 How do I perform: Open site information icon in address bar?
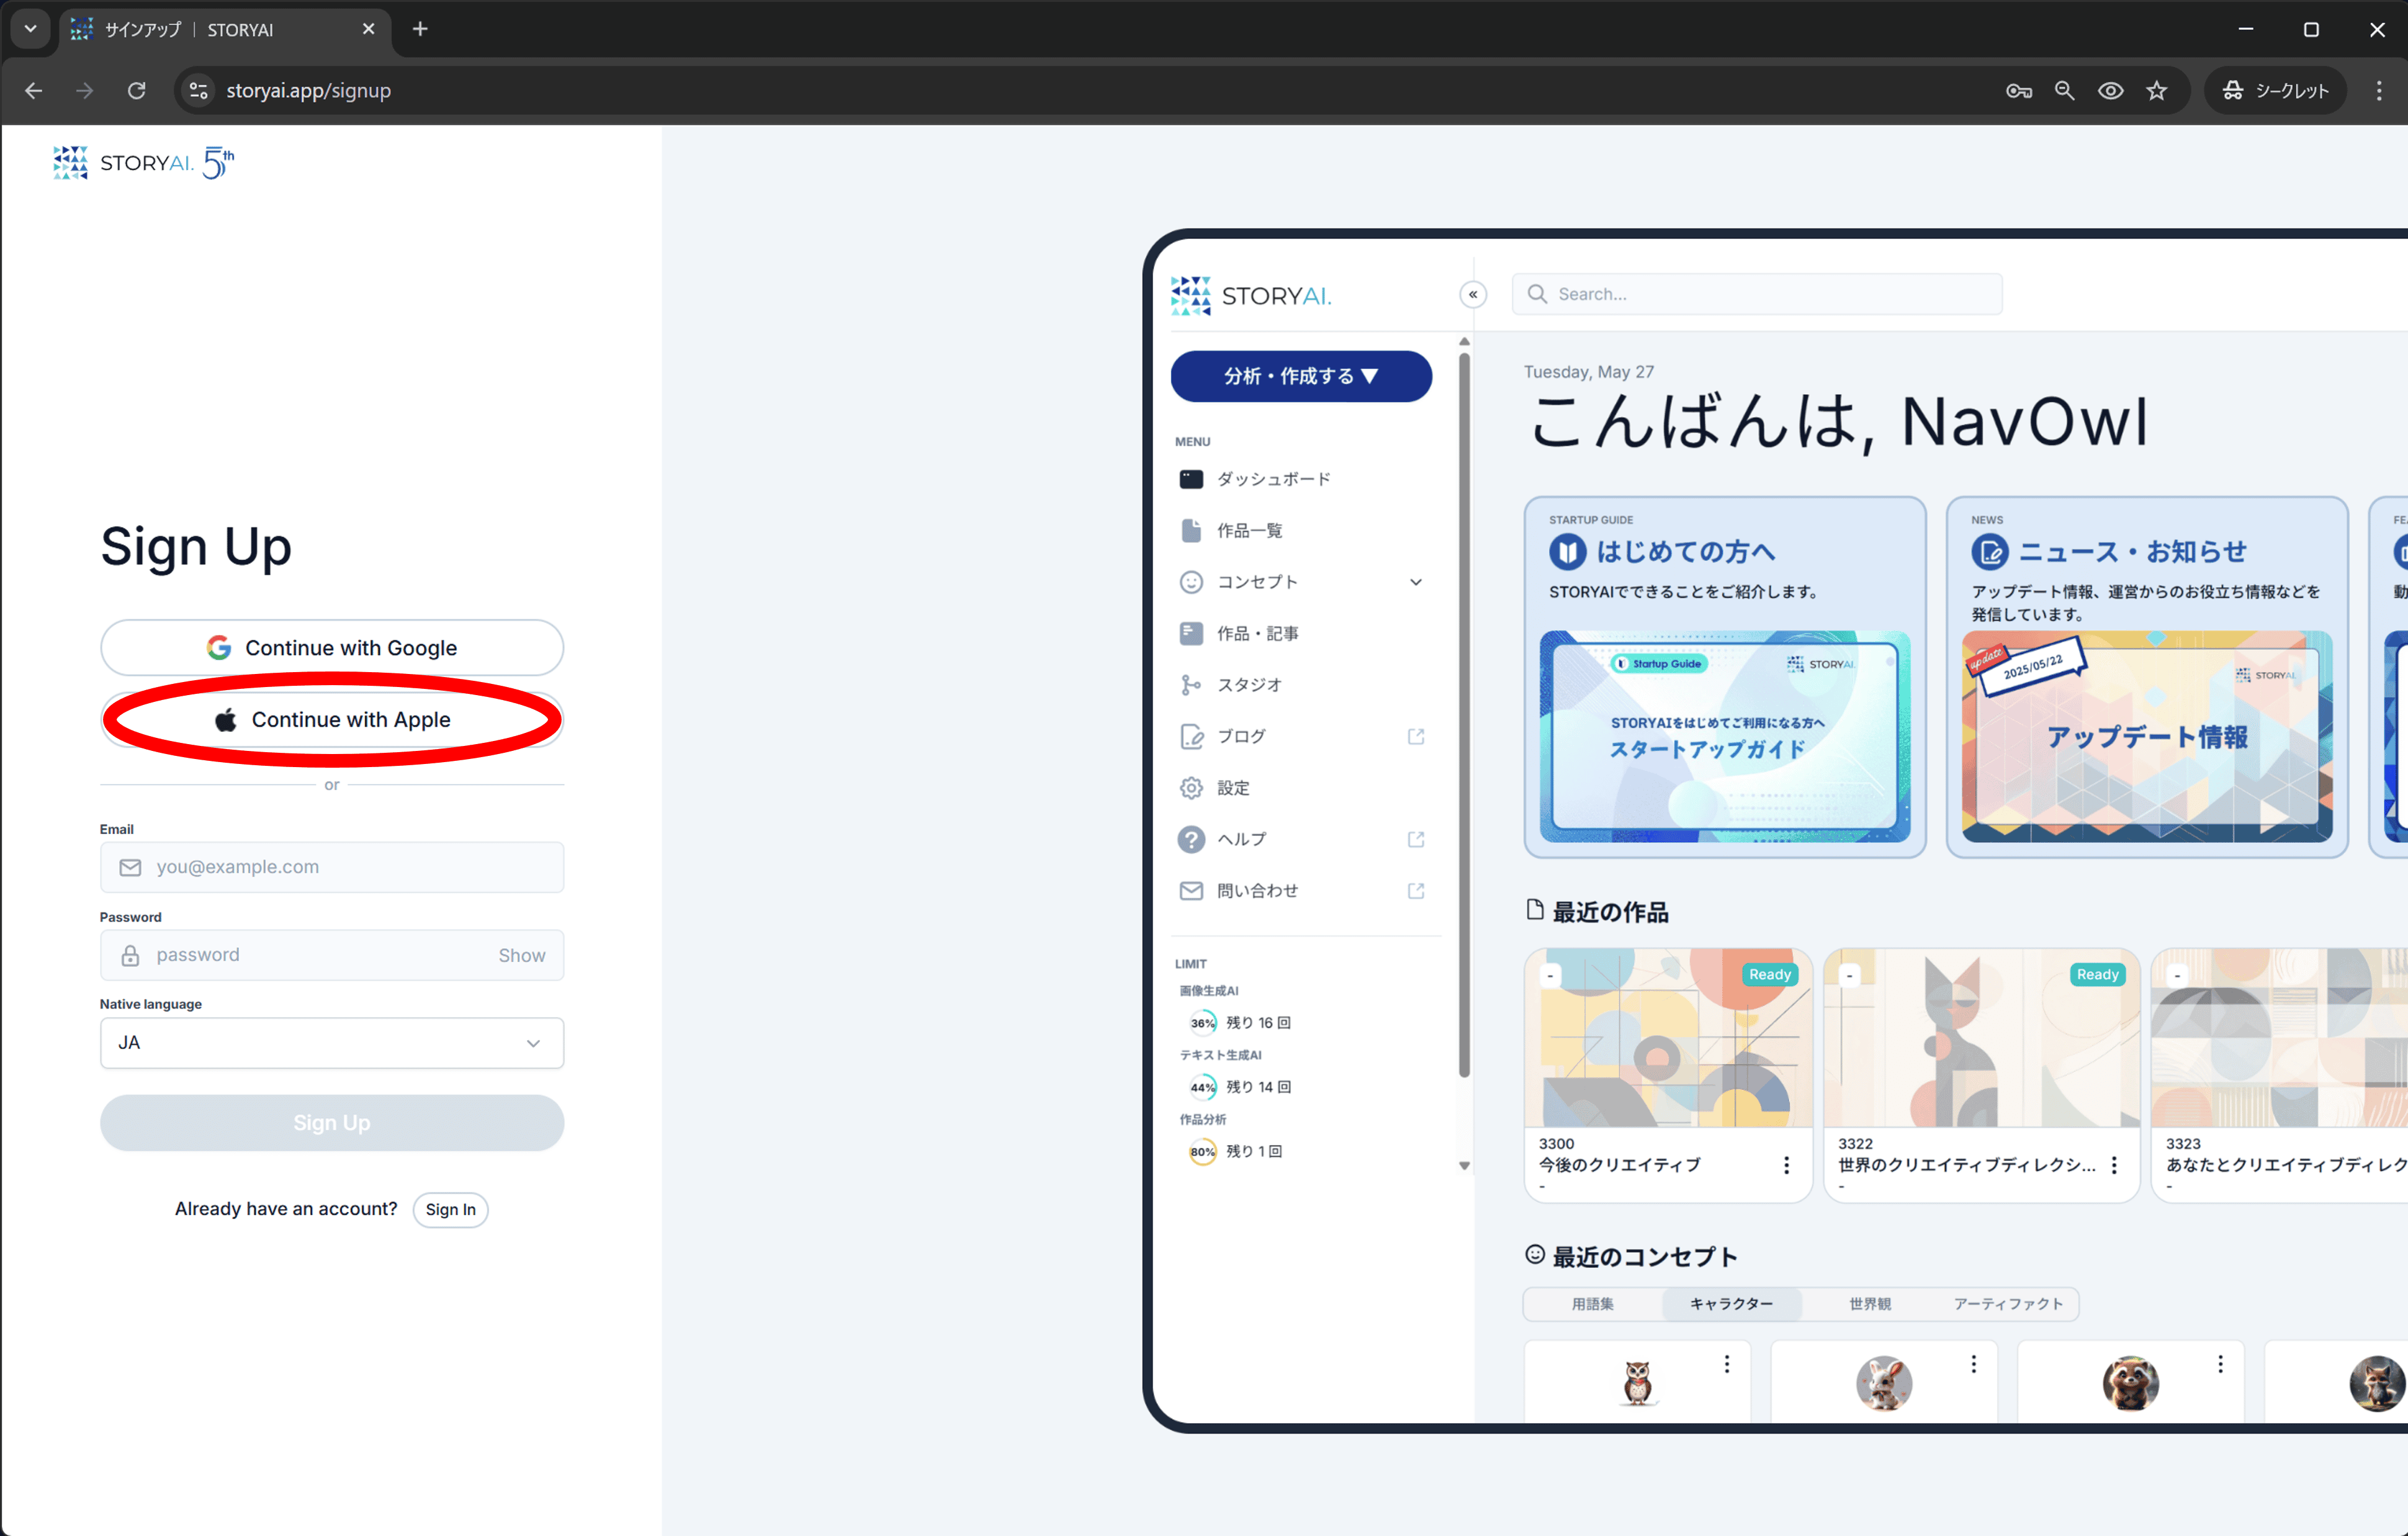coord(199,90)
